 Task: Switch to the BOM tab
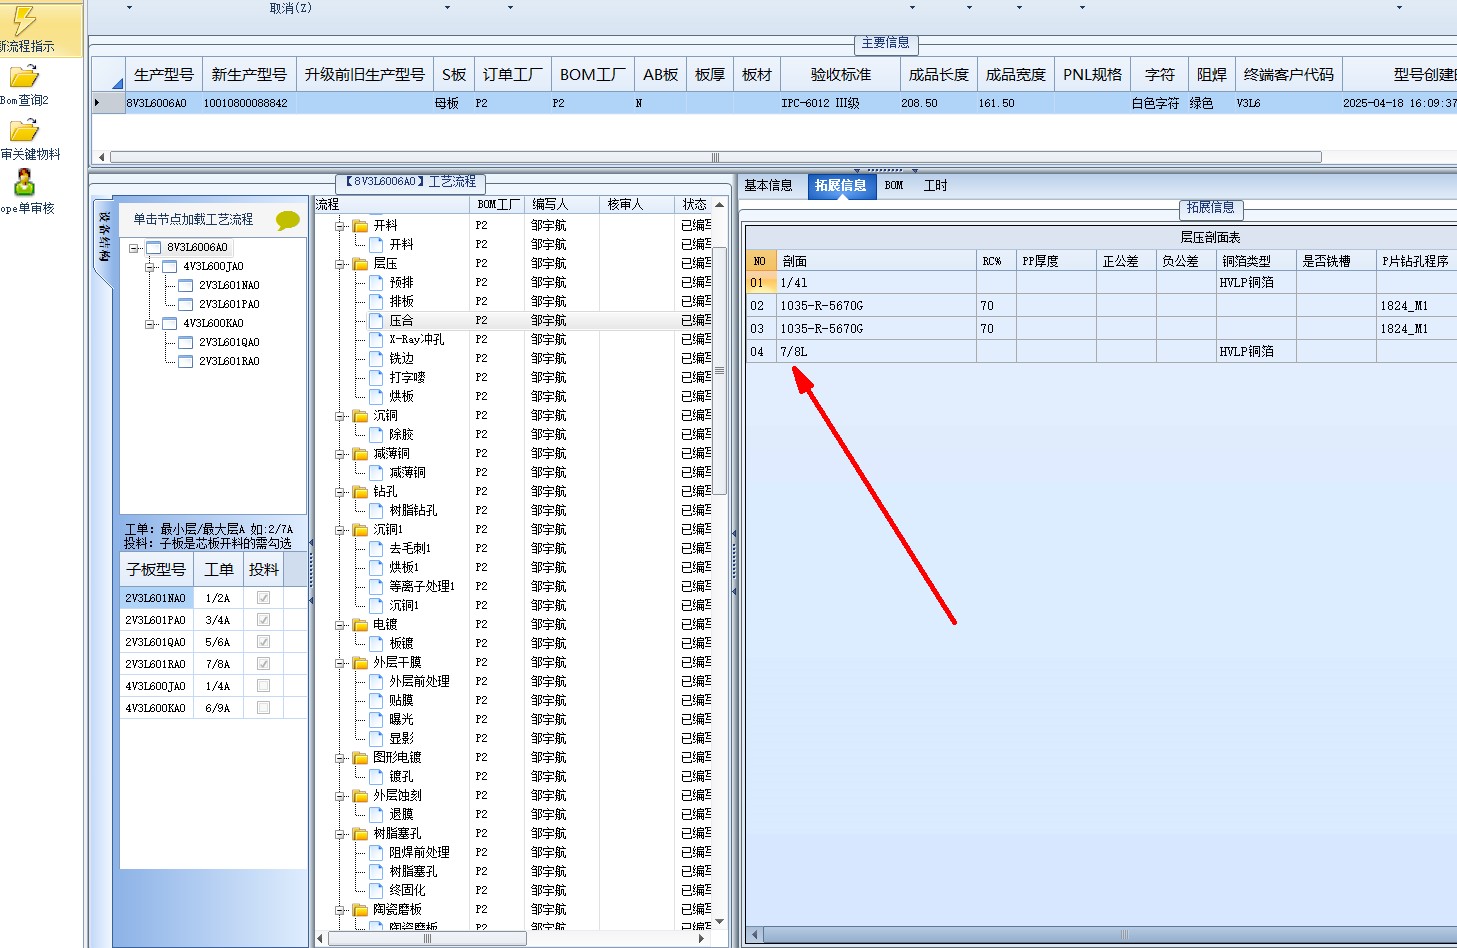pos(894,186)
